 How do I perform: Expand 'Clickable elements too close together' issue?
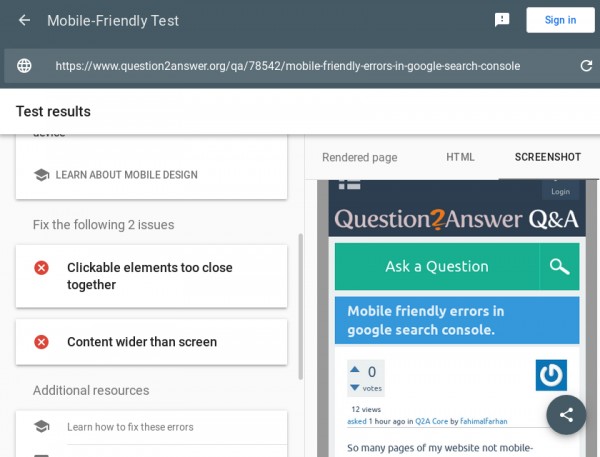click(151, 276)
